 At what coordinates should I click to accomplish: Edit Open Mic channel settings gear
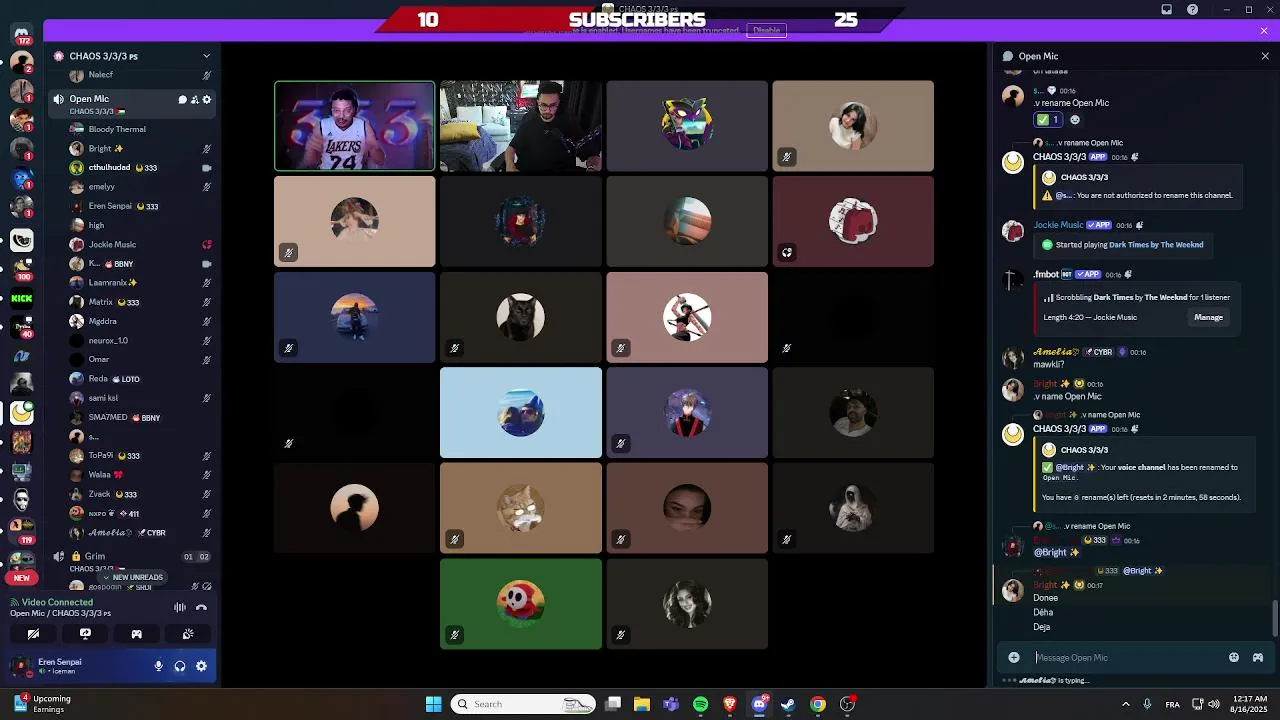207,99
